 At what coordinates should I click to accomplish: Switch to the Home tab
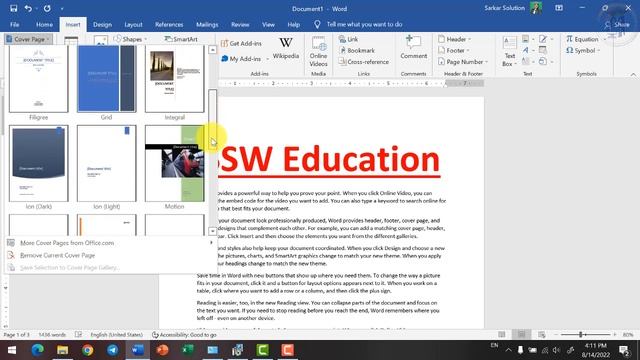pyautogui.click(x=44, y=24)
